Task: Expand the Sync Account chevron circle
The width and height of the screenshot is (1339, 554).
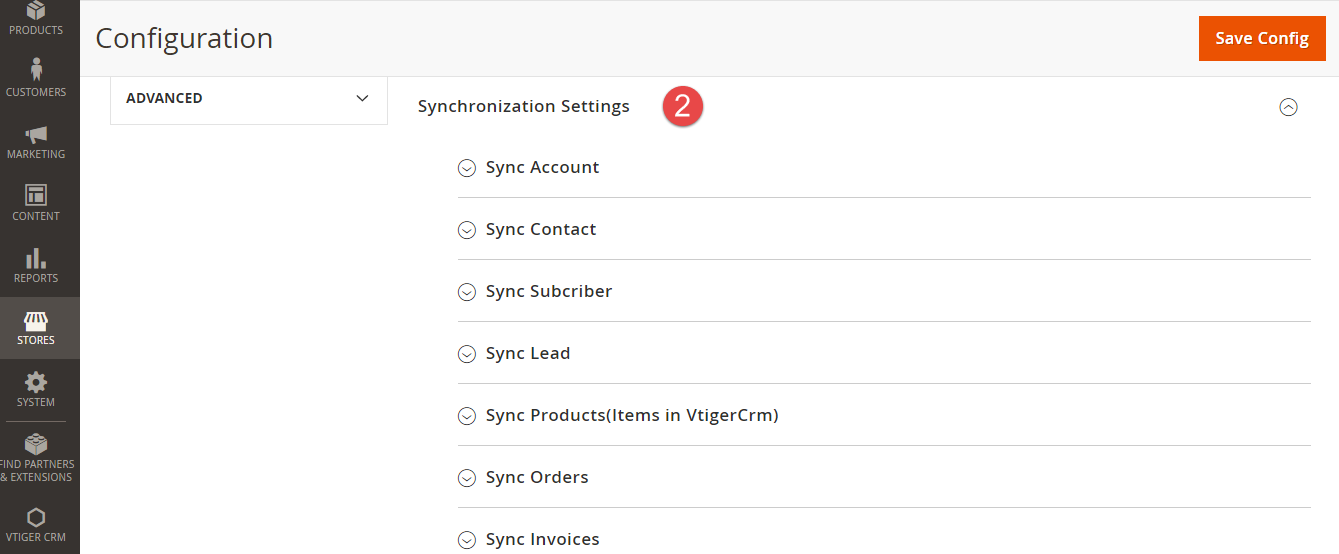Action: [x=466, y=168]
